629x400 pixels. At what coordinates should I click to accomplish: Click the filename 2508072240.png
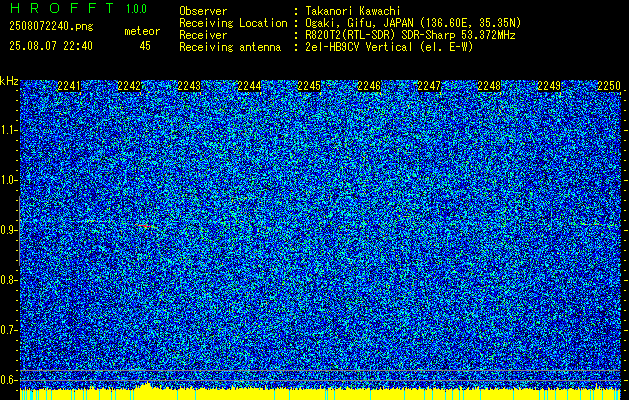(x=51, y=26)
